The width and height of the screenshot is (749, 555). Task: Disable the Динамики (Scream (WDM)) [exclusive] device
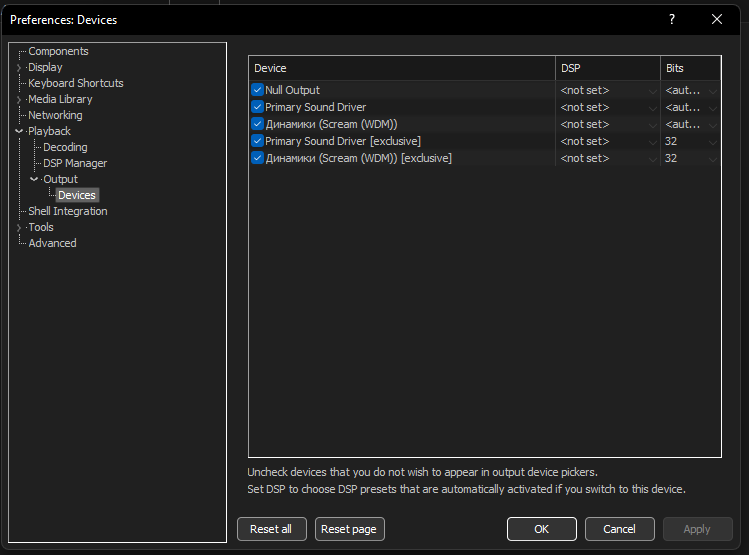(257, 158)
